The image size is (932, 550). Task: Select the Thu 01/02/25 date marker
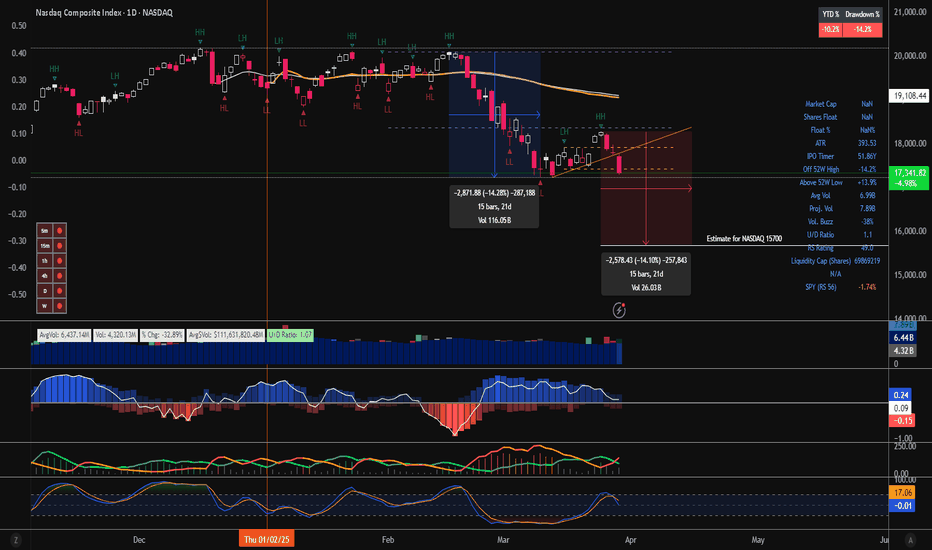(267, 539)
